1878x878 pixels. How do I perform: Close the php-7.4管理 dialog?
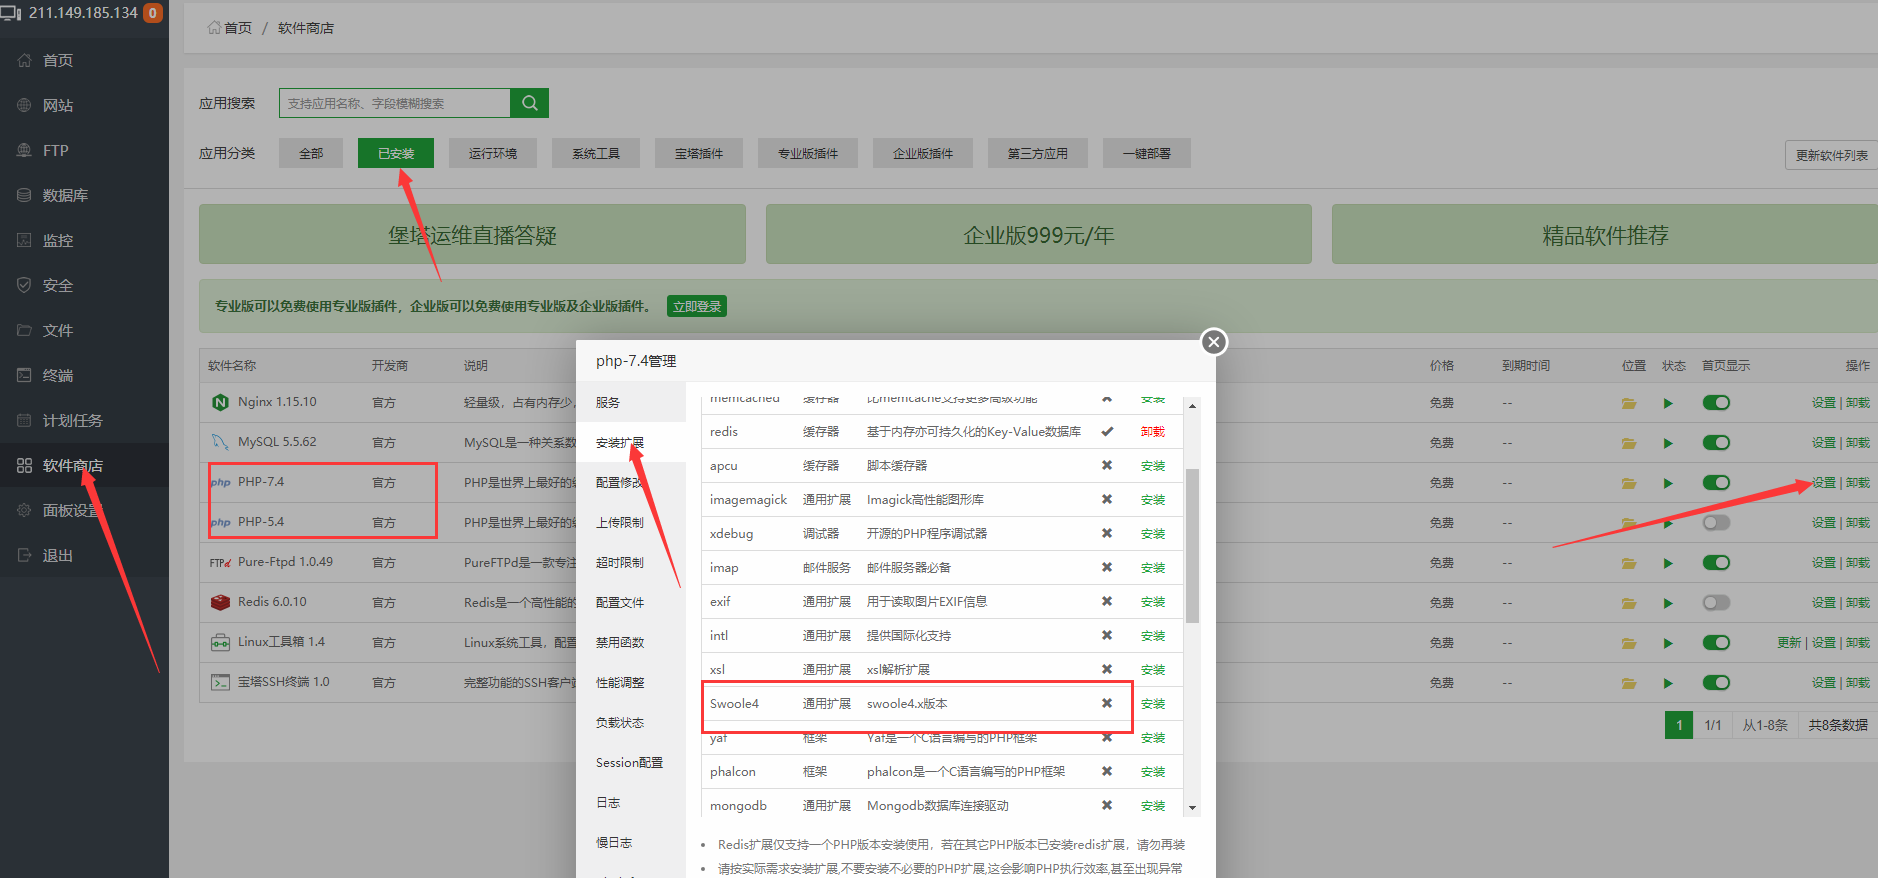click(x=1213, y=342)
